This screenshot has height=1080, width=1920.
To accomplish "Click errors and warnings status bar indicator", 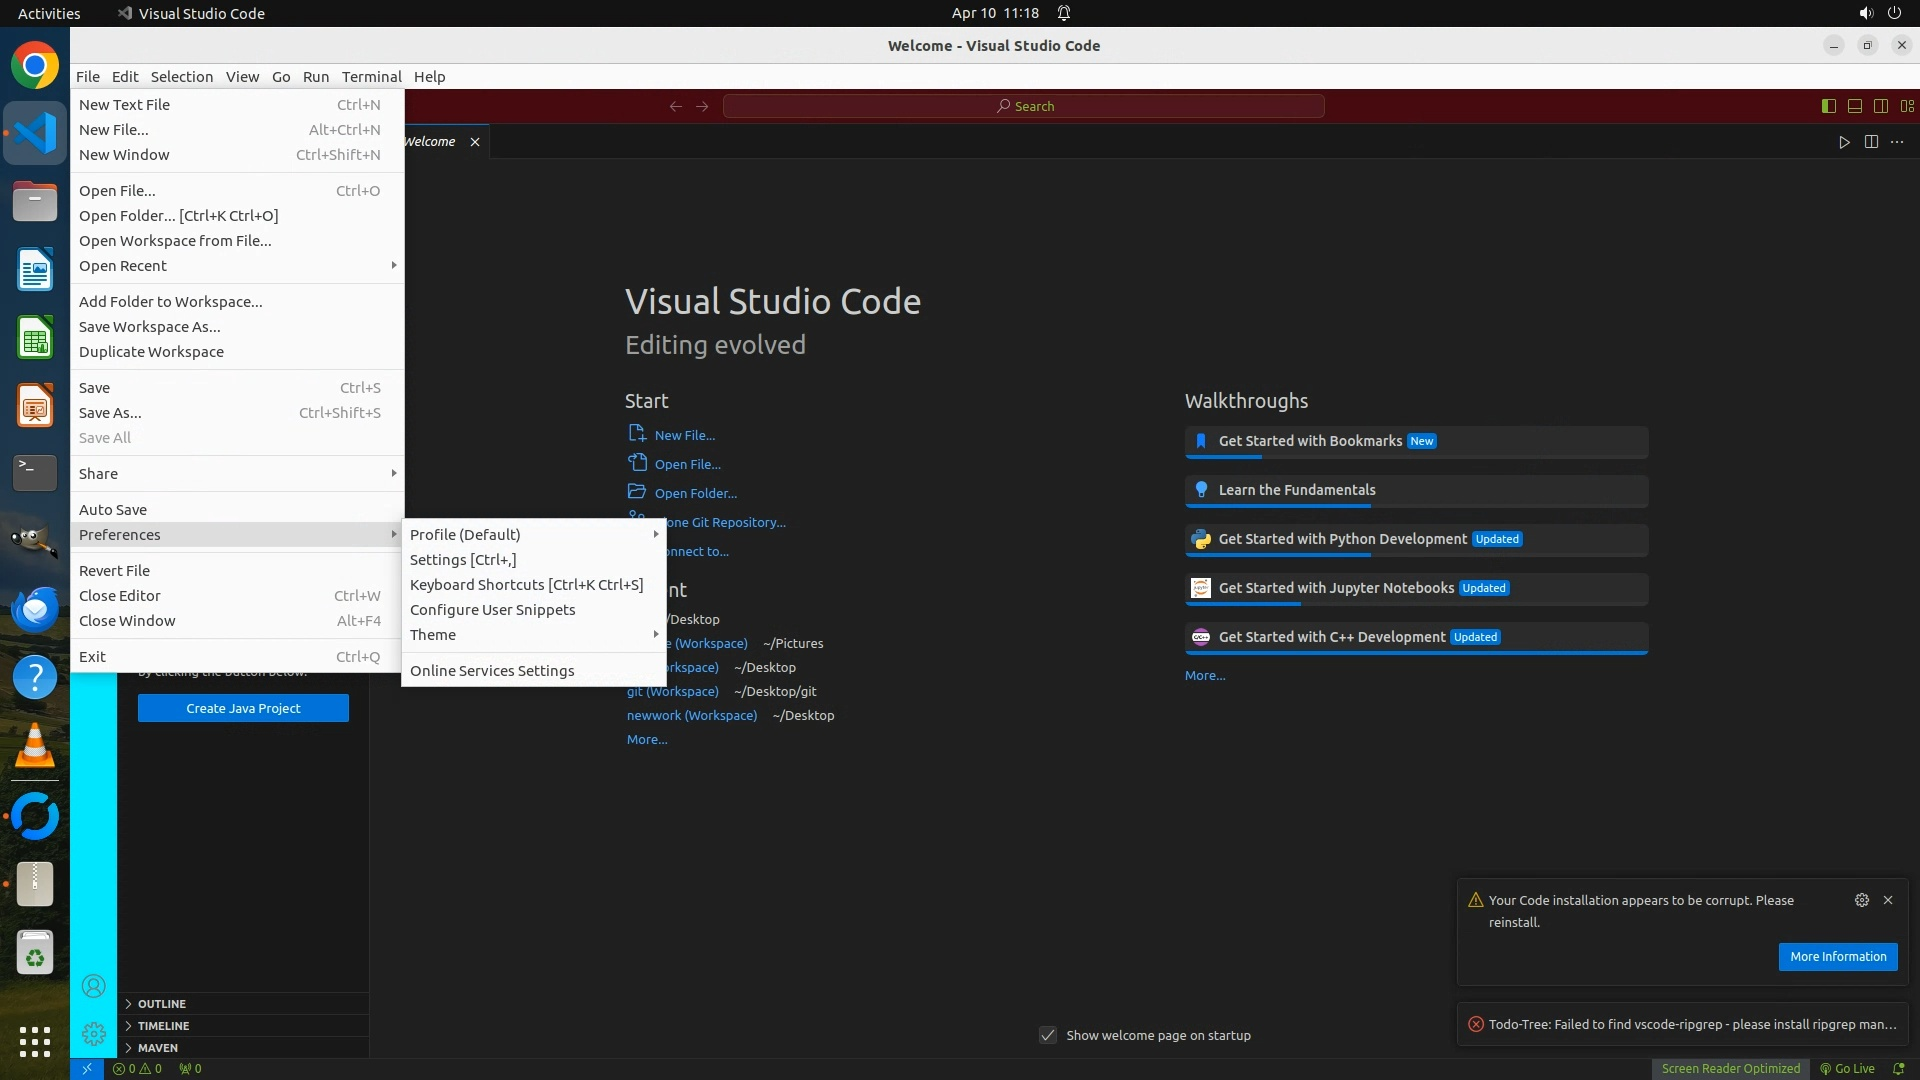I will coord(138,1068).
